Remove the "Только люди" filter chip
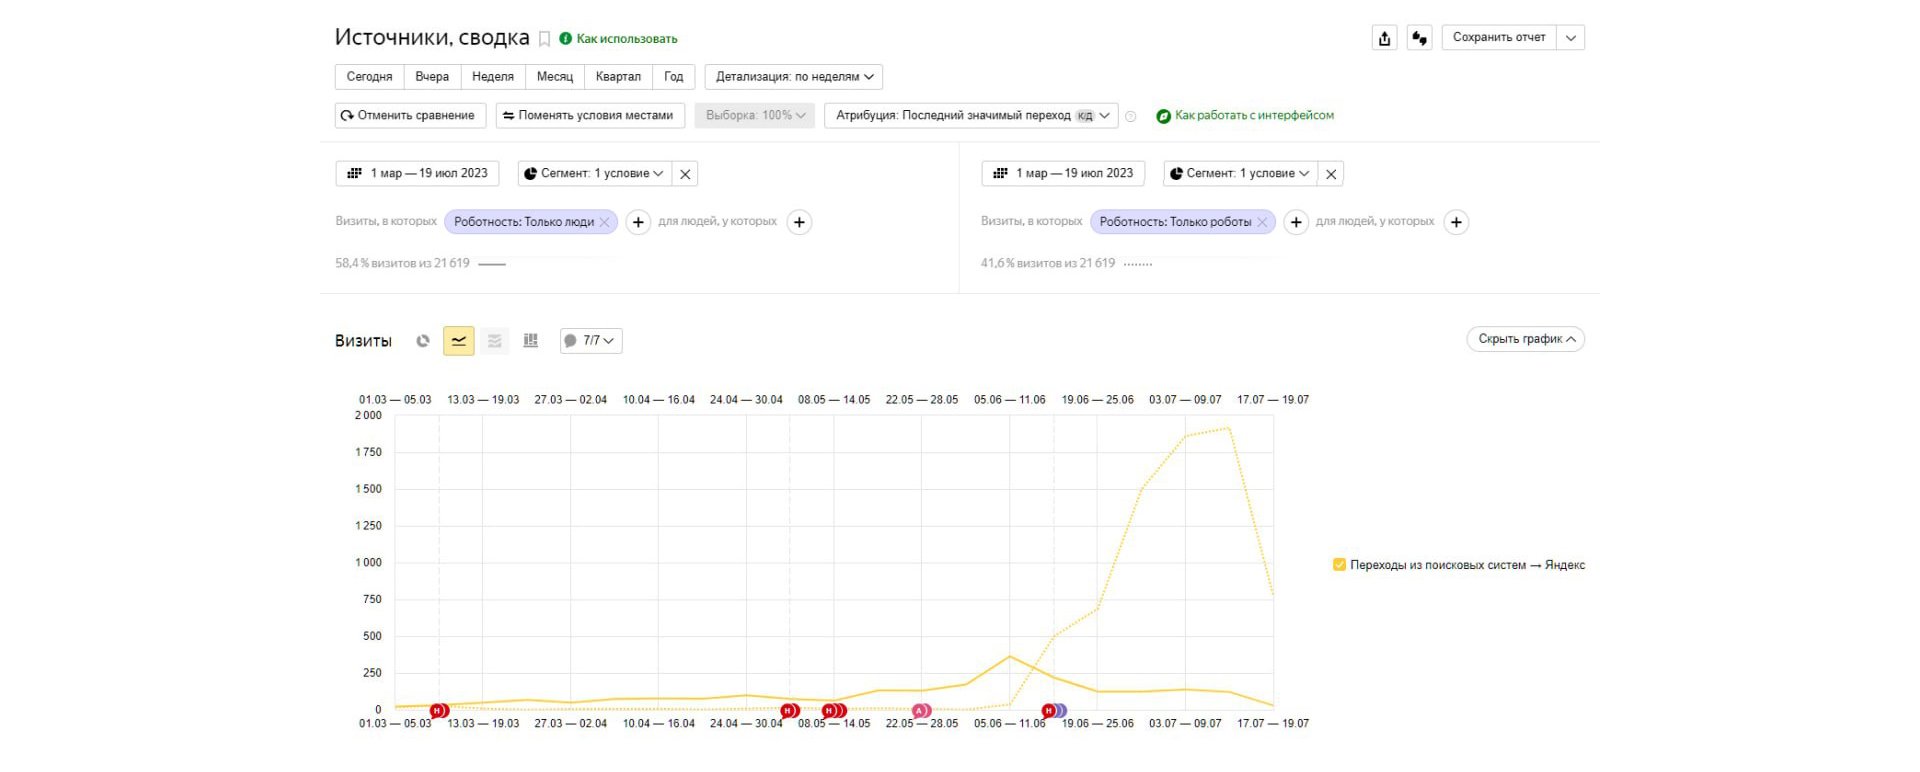 pos(604,222)
